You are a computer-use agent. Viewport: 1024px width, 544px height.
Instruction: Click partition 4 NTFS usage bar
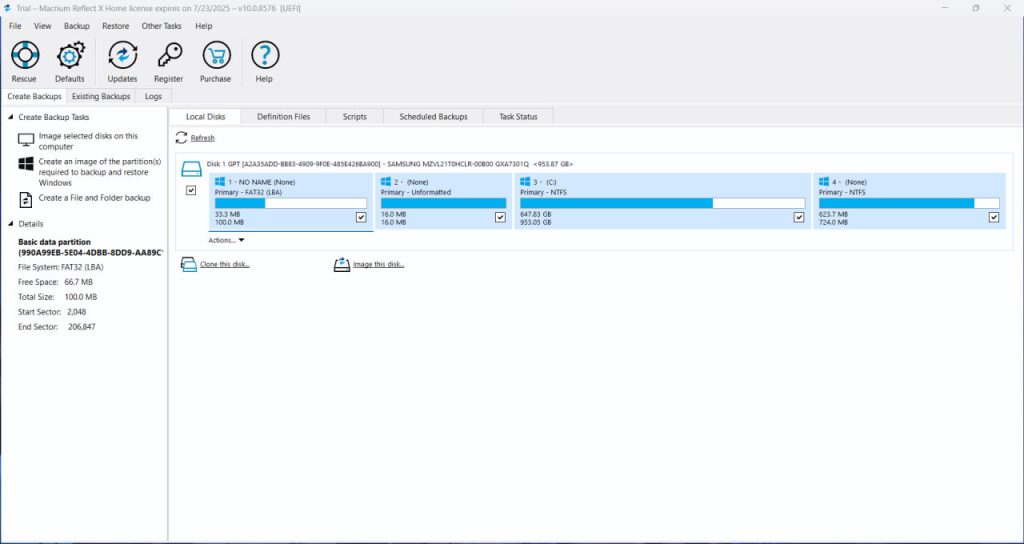909,203
